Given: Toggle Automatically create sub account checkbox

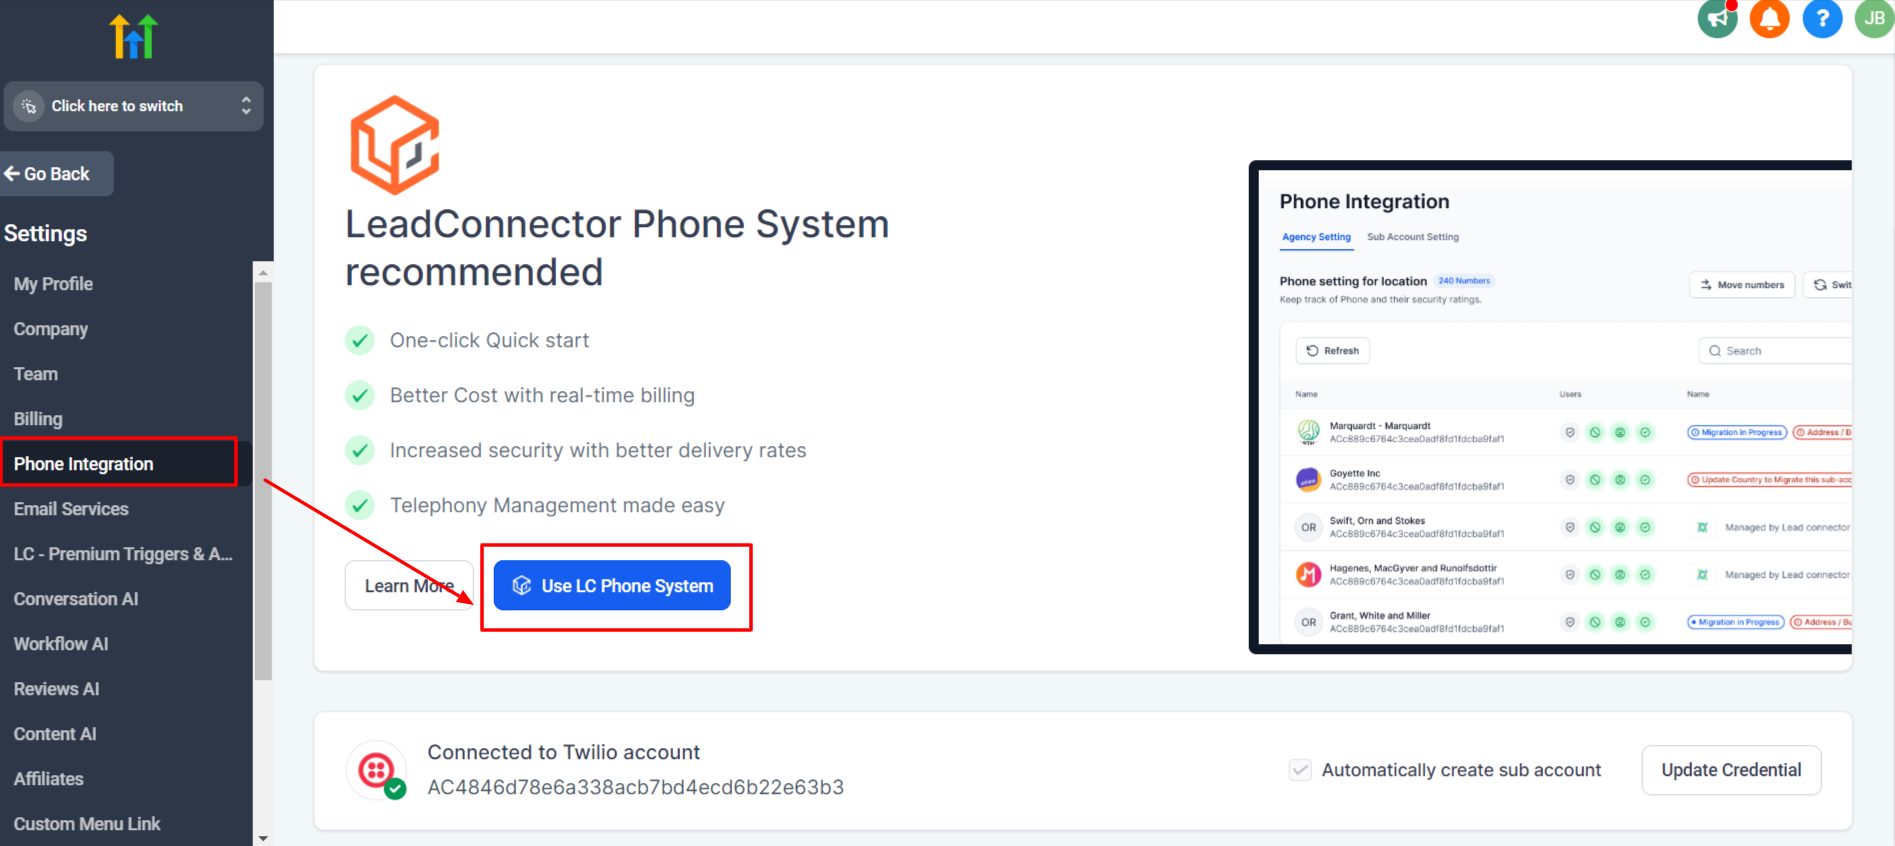Looking at the screenshot, I should tap(1300, 770).
